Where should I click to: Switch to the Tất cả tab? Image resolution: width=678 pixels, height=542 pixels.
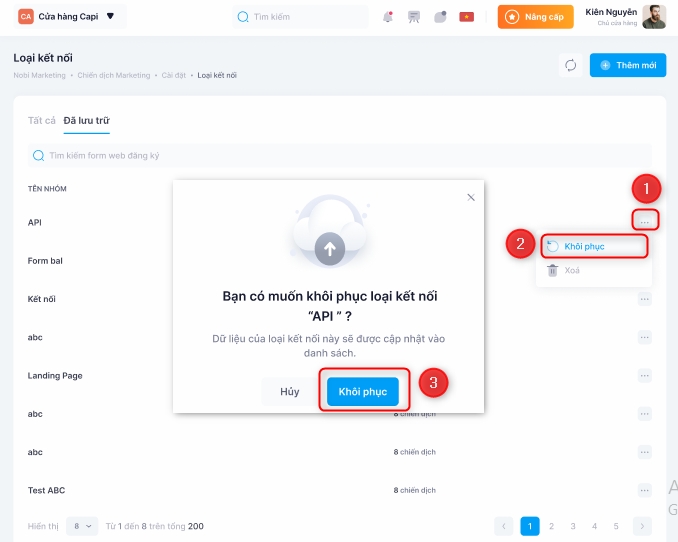tap(42, 120)
